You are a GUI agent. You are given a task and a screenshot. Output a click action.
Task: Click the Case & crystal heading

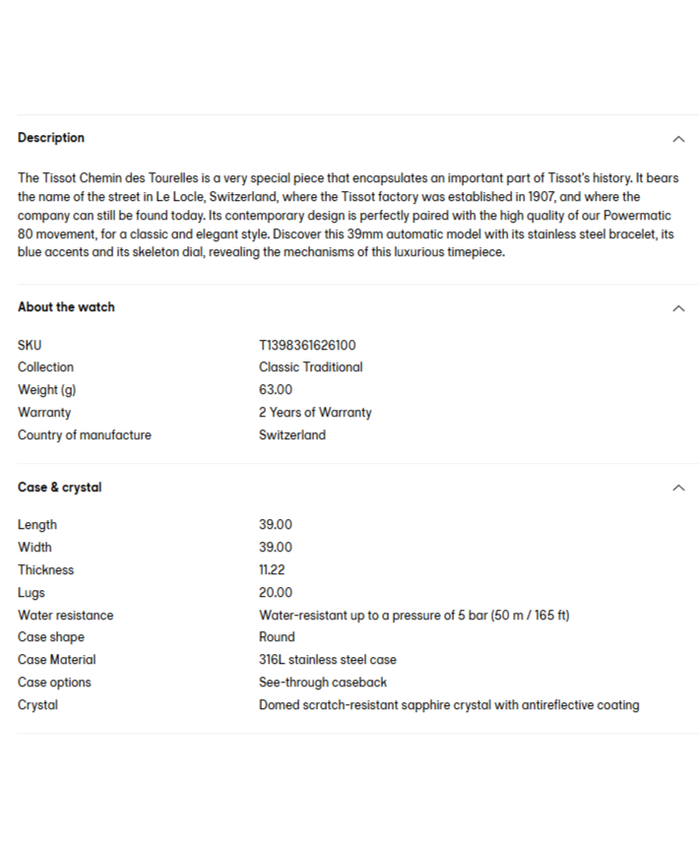[x=60, y=487]
